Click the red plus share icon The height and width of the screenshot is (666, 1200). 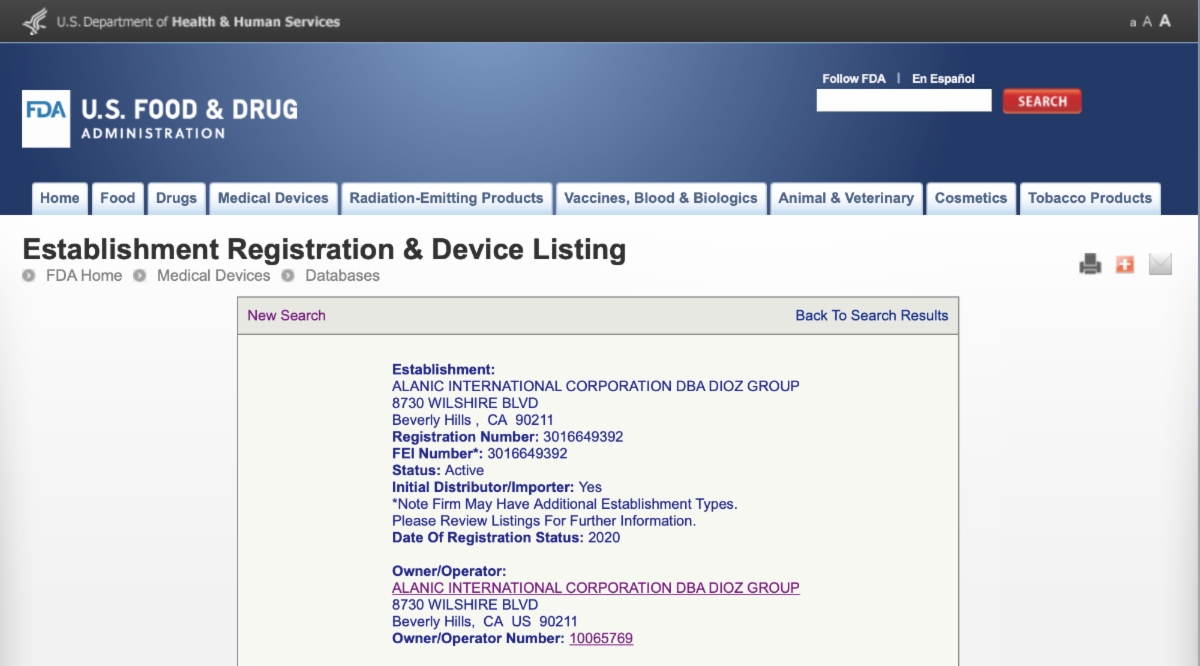1125,264
